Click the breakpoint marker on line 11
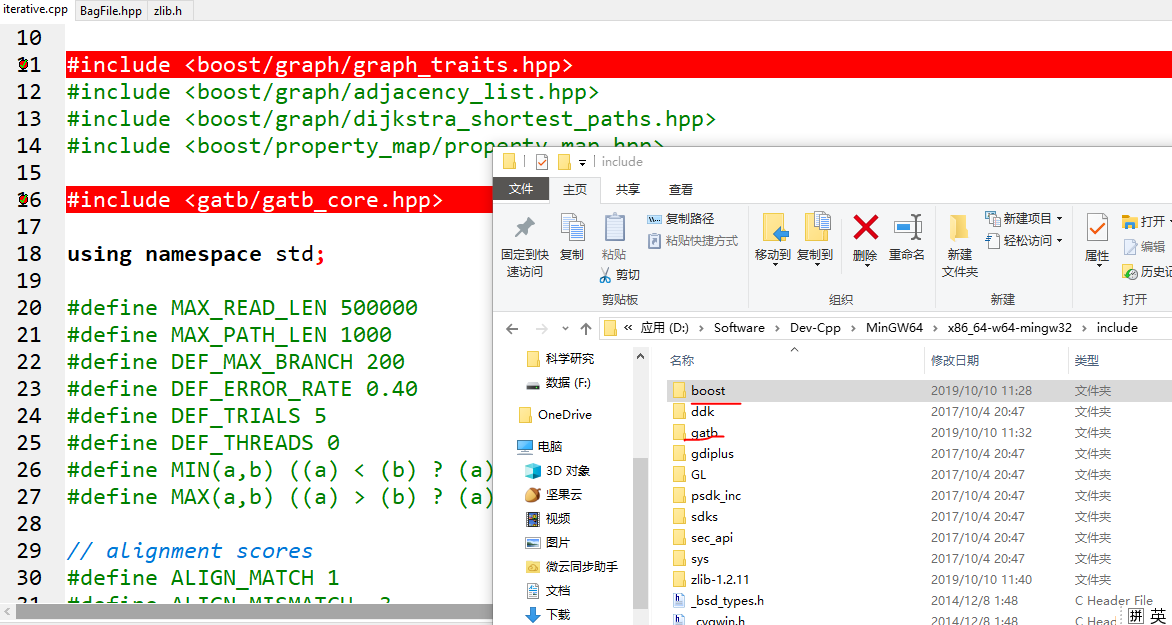The image size is (1172, 625). tap(23, 65)
